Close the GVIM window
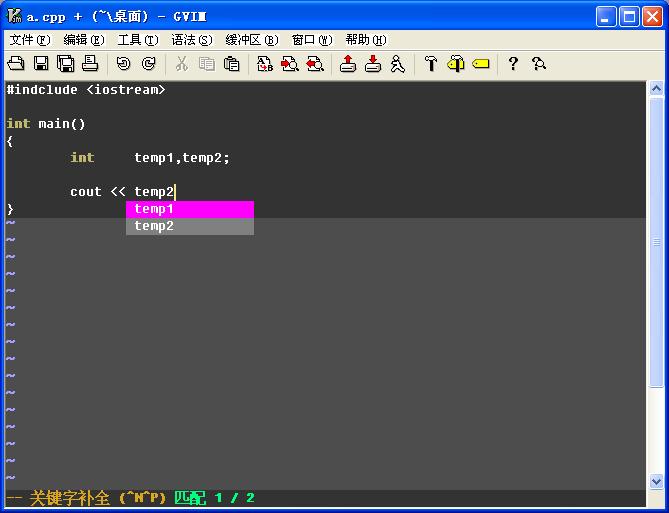The height and width of the screenshot is (513, 669). 653,17
